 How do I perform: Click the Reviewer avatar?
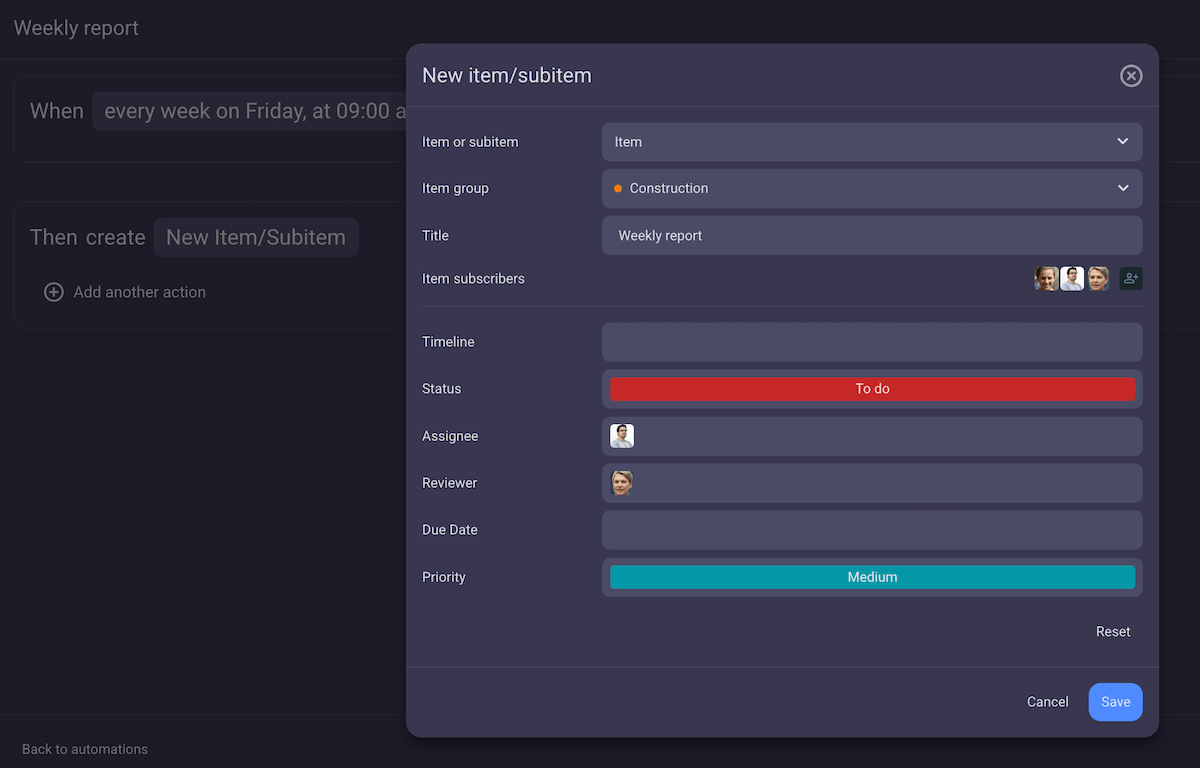pyautogui.click(x=622, y=483)
